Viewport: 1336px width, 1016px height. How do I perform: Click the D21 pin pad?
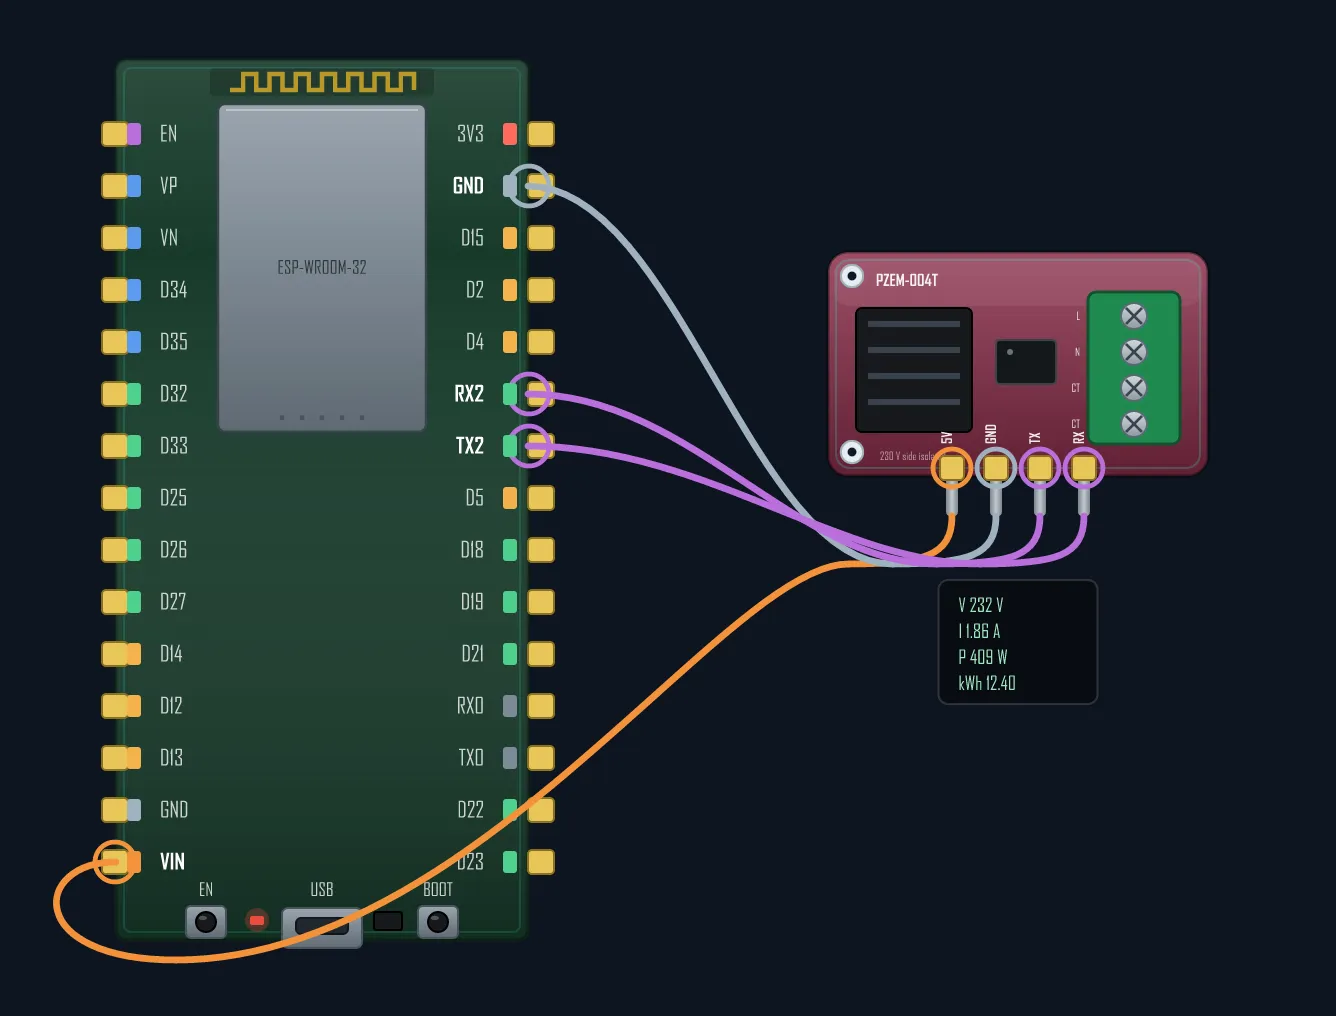point(541,654)
